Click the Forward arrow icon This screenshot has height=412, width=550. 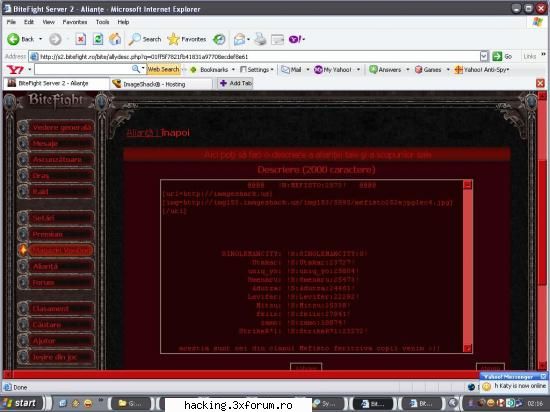point(55,39)
